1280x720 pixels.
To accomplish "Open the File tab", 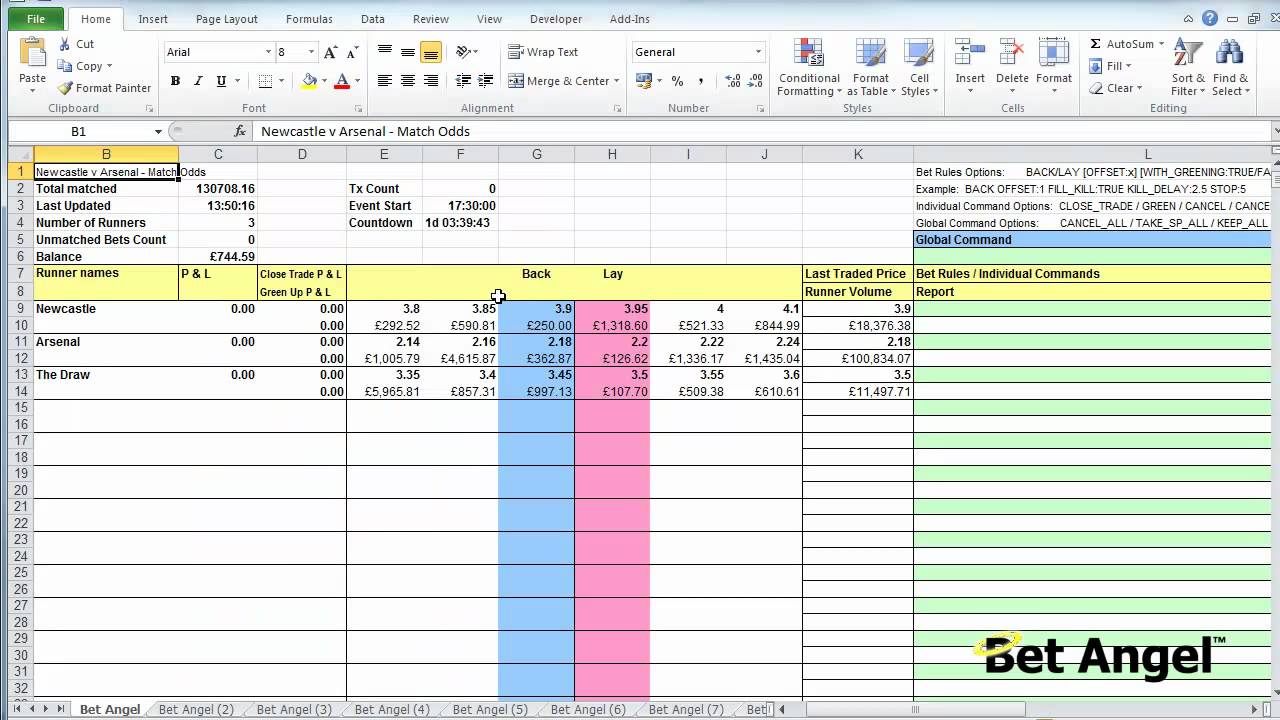I will point(36,19).
